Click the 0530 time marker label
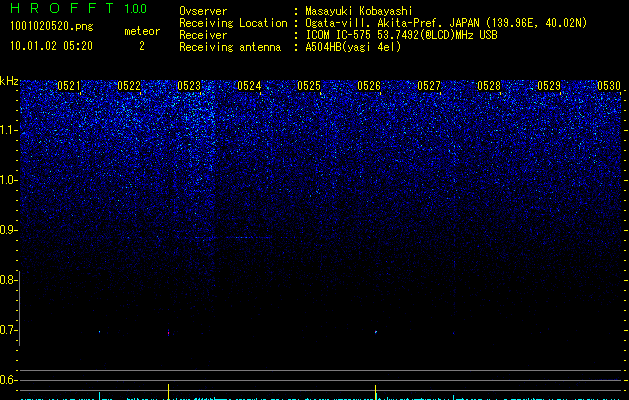Image resolution: width=629 pixels, height=400 pixels. point(609,86)
